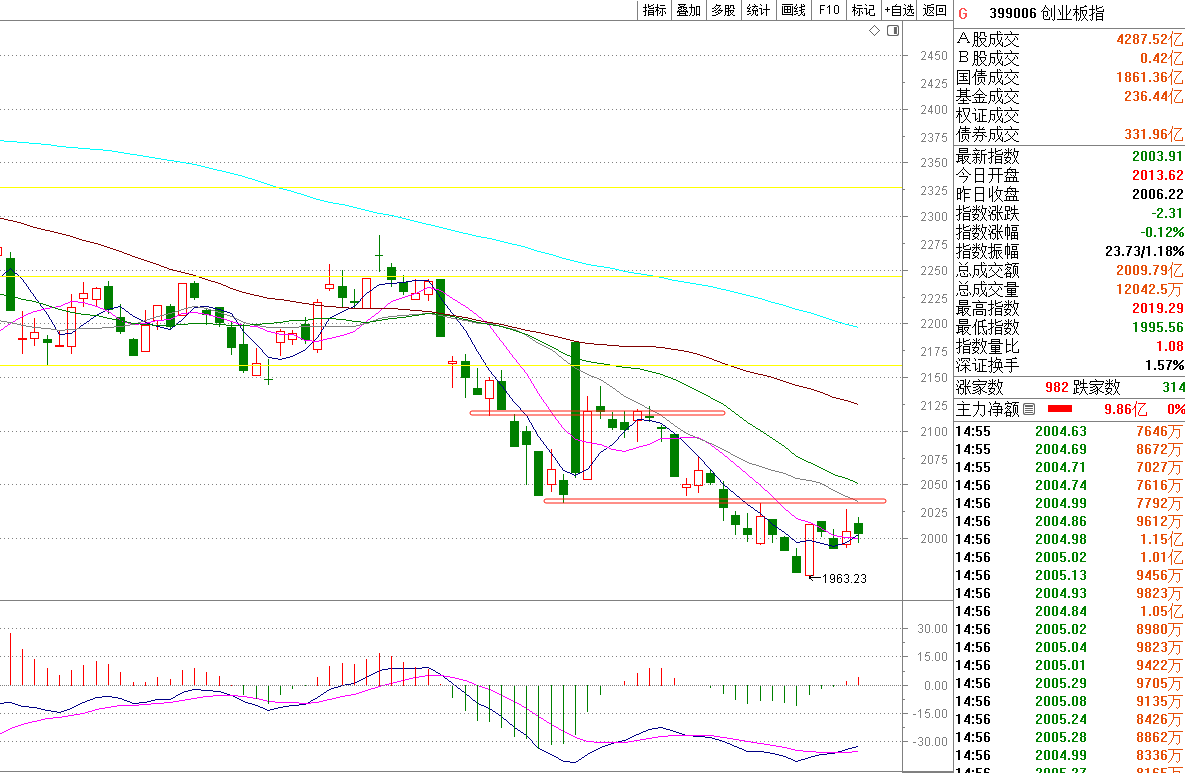1185x773 pixels.
Task: Select the tick row priced 2004.74
Action: pos(1069,486)
